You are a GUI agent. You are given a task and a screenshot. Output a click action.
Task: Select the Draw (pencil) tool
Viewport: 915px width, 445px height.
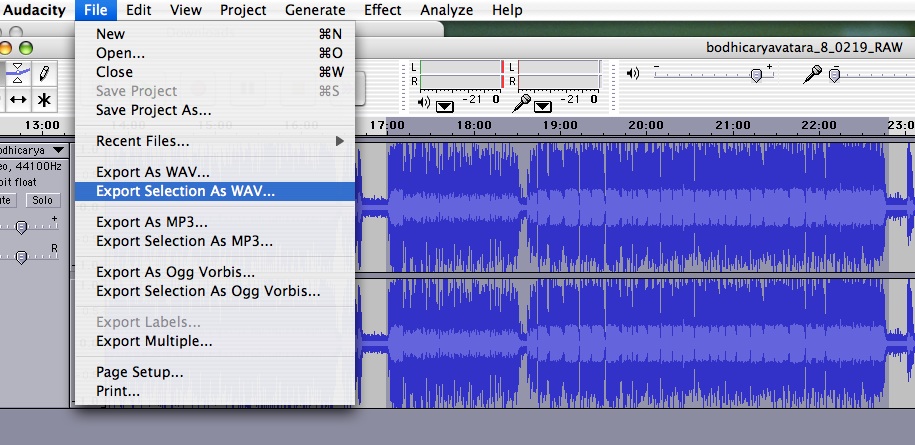44,73
